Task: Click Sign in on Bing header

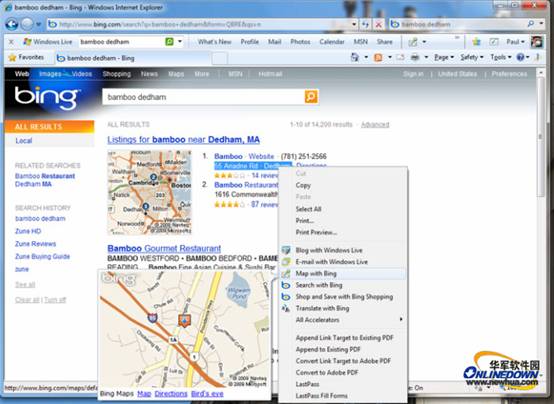Action: (x=413, y=74)
